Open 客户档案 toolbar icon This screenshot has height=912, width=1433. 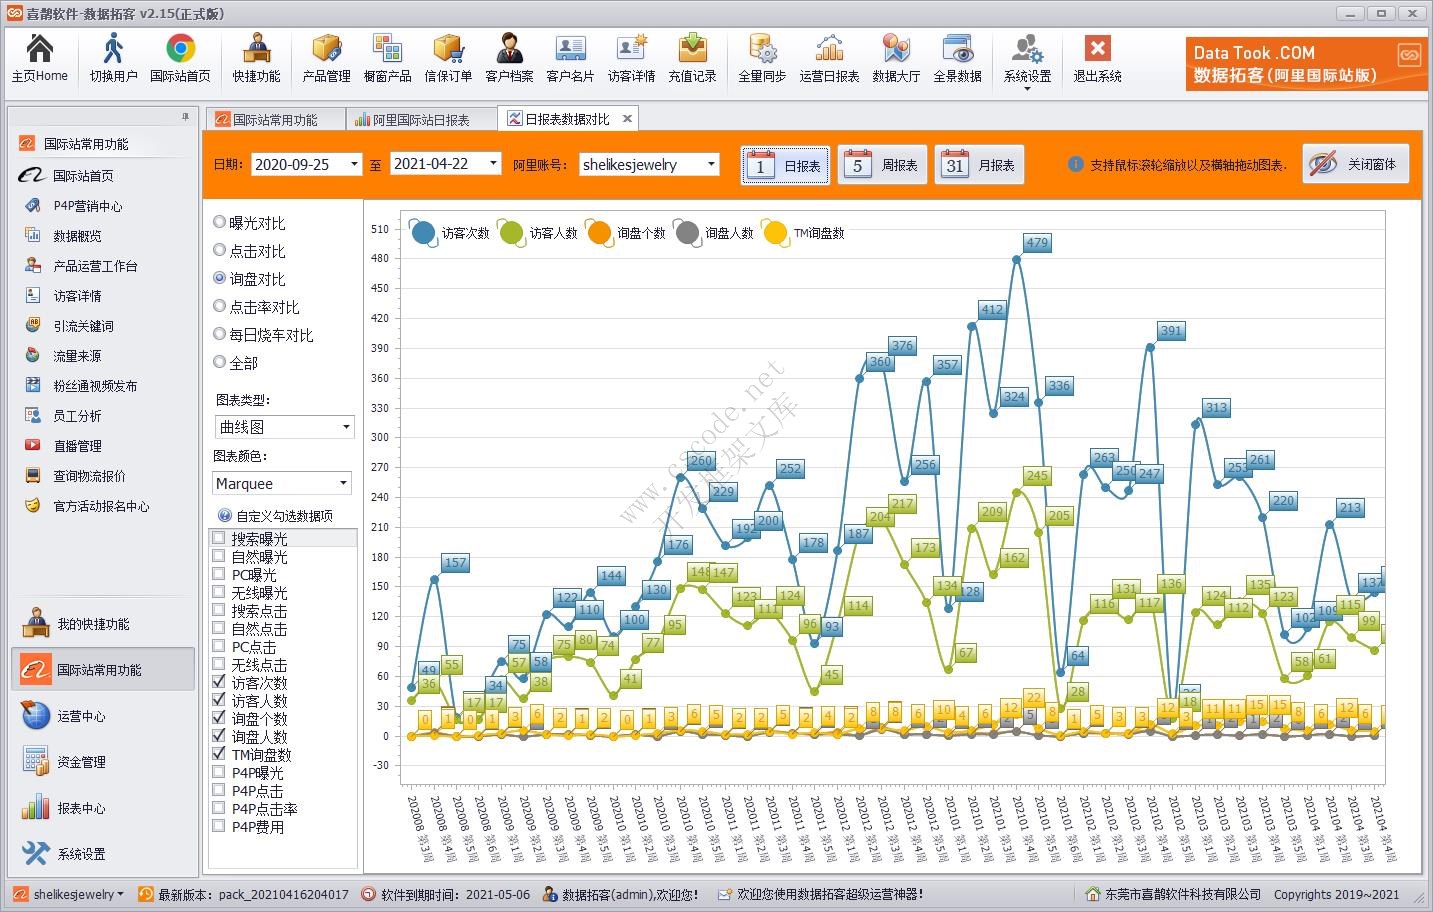click(509, 57)
